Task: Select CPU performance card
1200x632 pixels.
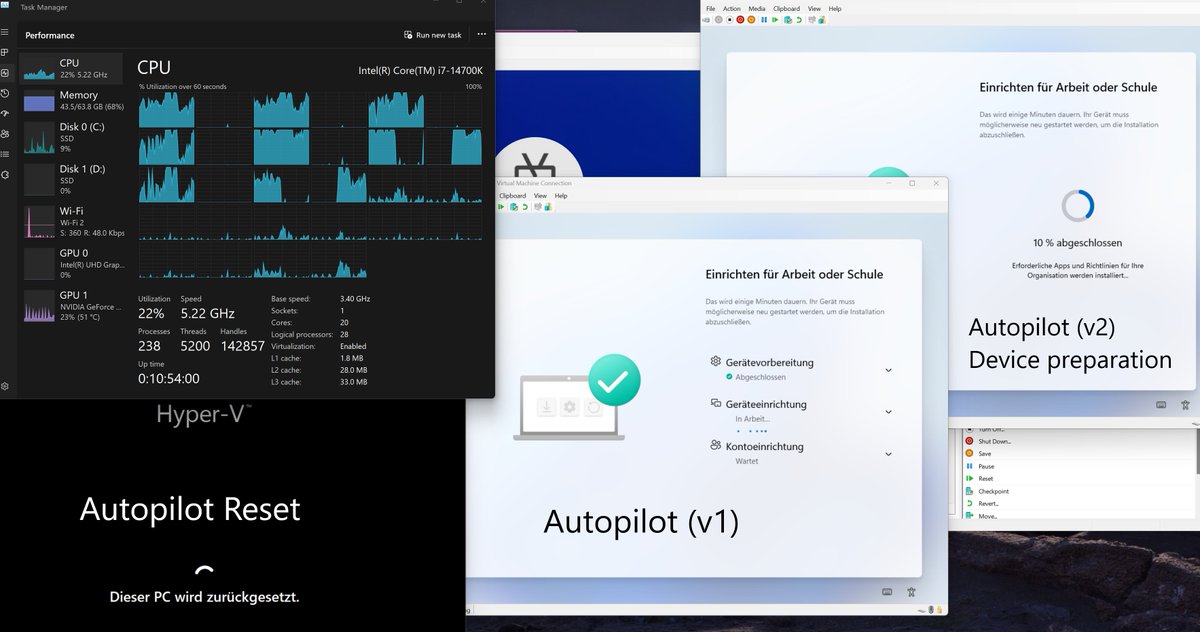Action: 73,69
